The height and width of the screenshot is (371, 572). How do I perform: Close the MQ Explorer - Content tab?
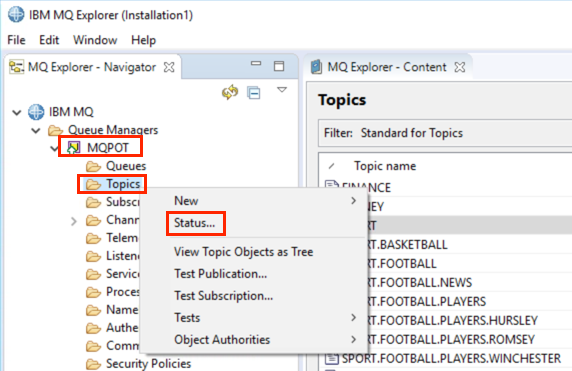click(x=460, y=67)
